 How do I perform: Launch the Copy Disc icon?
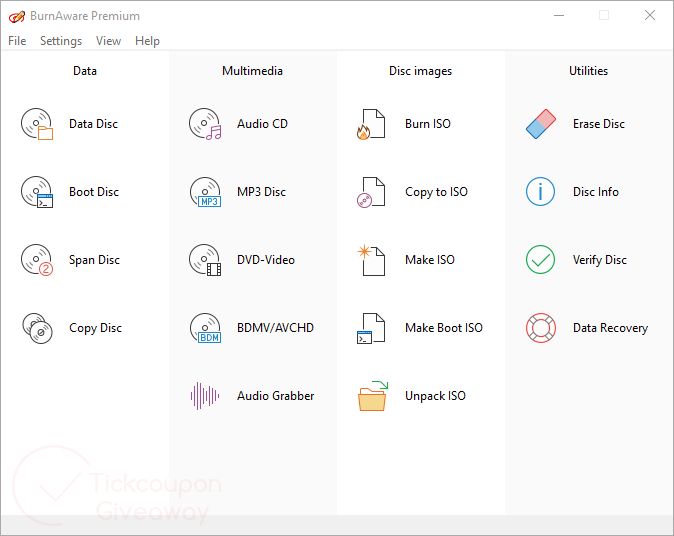pyautogui.click(x=37, y=328)
